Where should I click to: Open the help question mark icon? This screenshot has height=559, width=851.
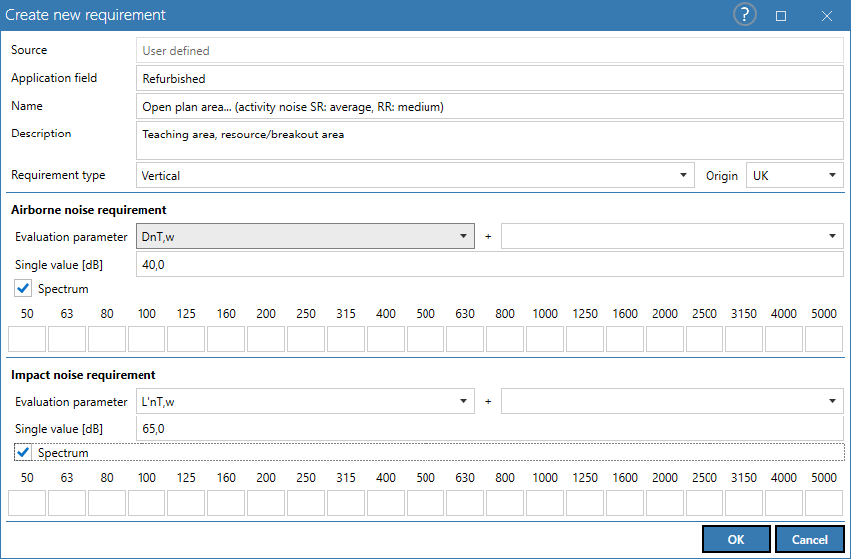(745, 15)
